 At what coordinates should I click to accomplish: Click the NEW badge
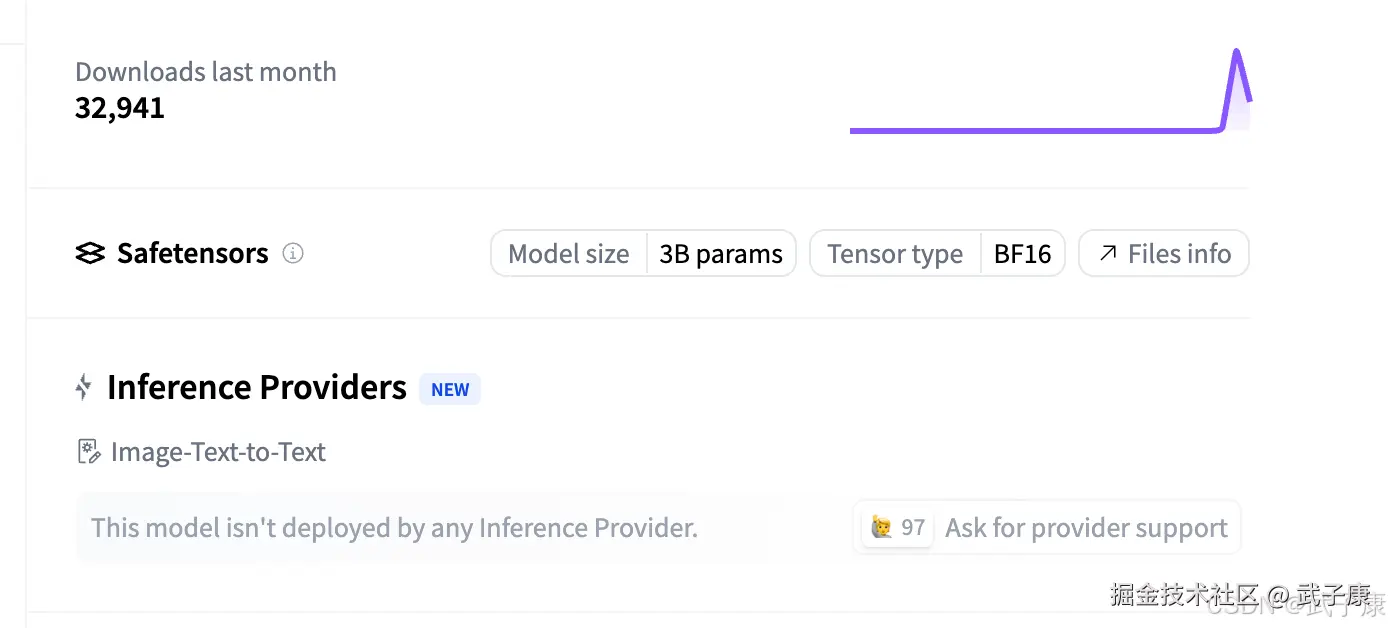click(450, 389)
